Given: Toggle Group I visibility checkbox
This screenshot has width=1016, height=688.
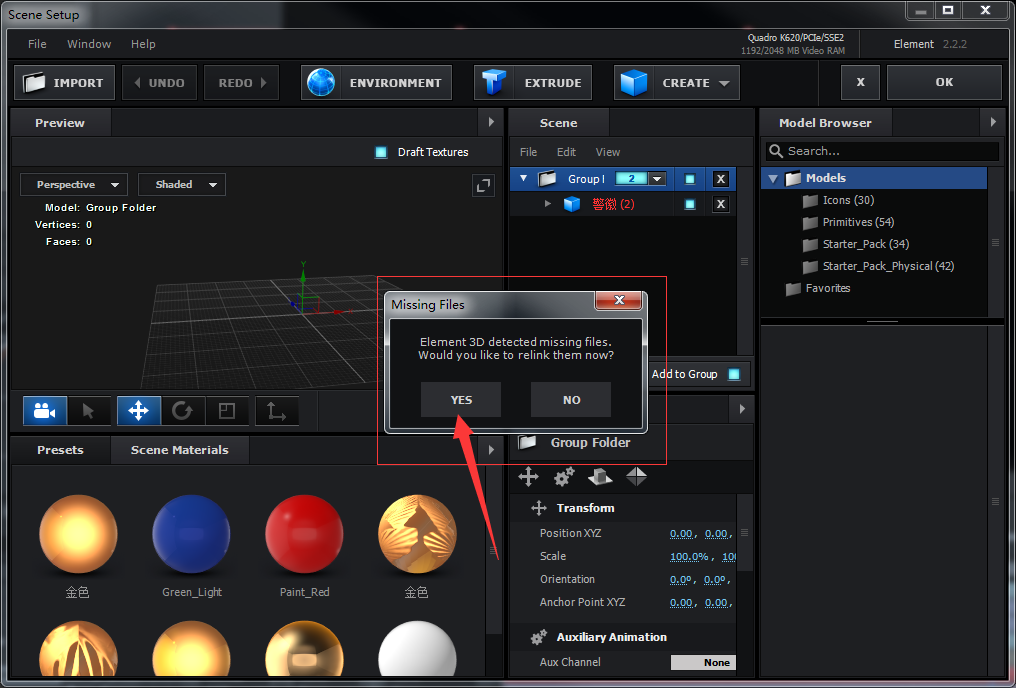Looking at the screenshot, I should pos(690,179).
